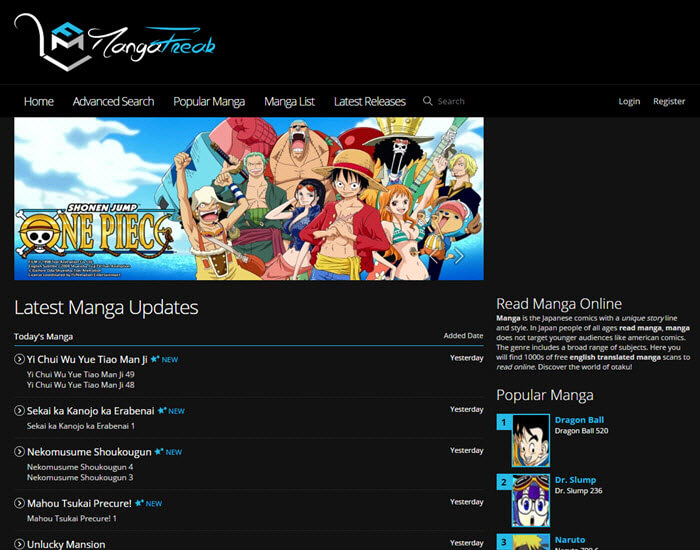The width and height of the screenshot is (700, 550).
Task: Click next-slide chevron on One Piece banner
Action: coord(459,256)
